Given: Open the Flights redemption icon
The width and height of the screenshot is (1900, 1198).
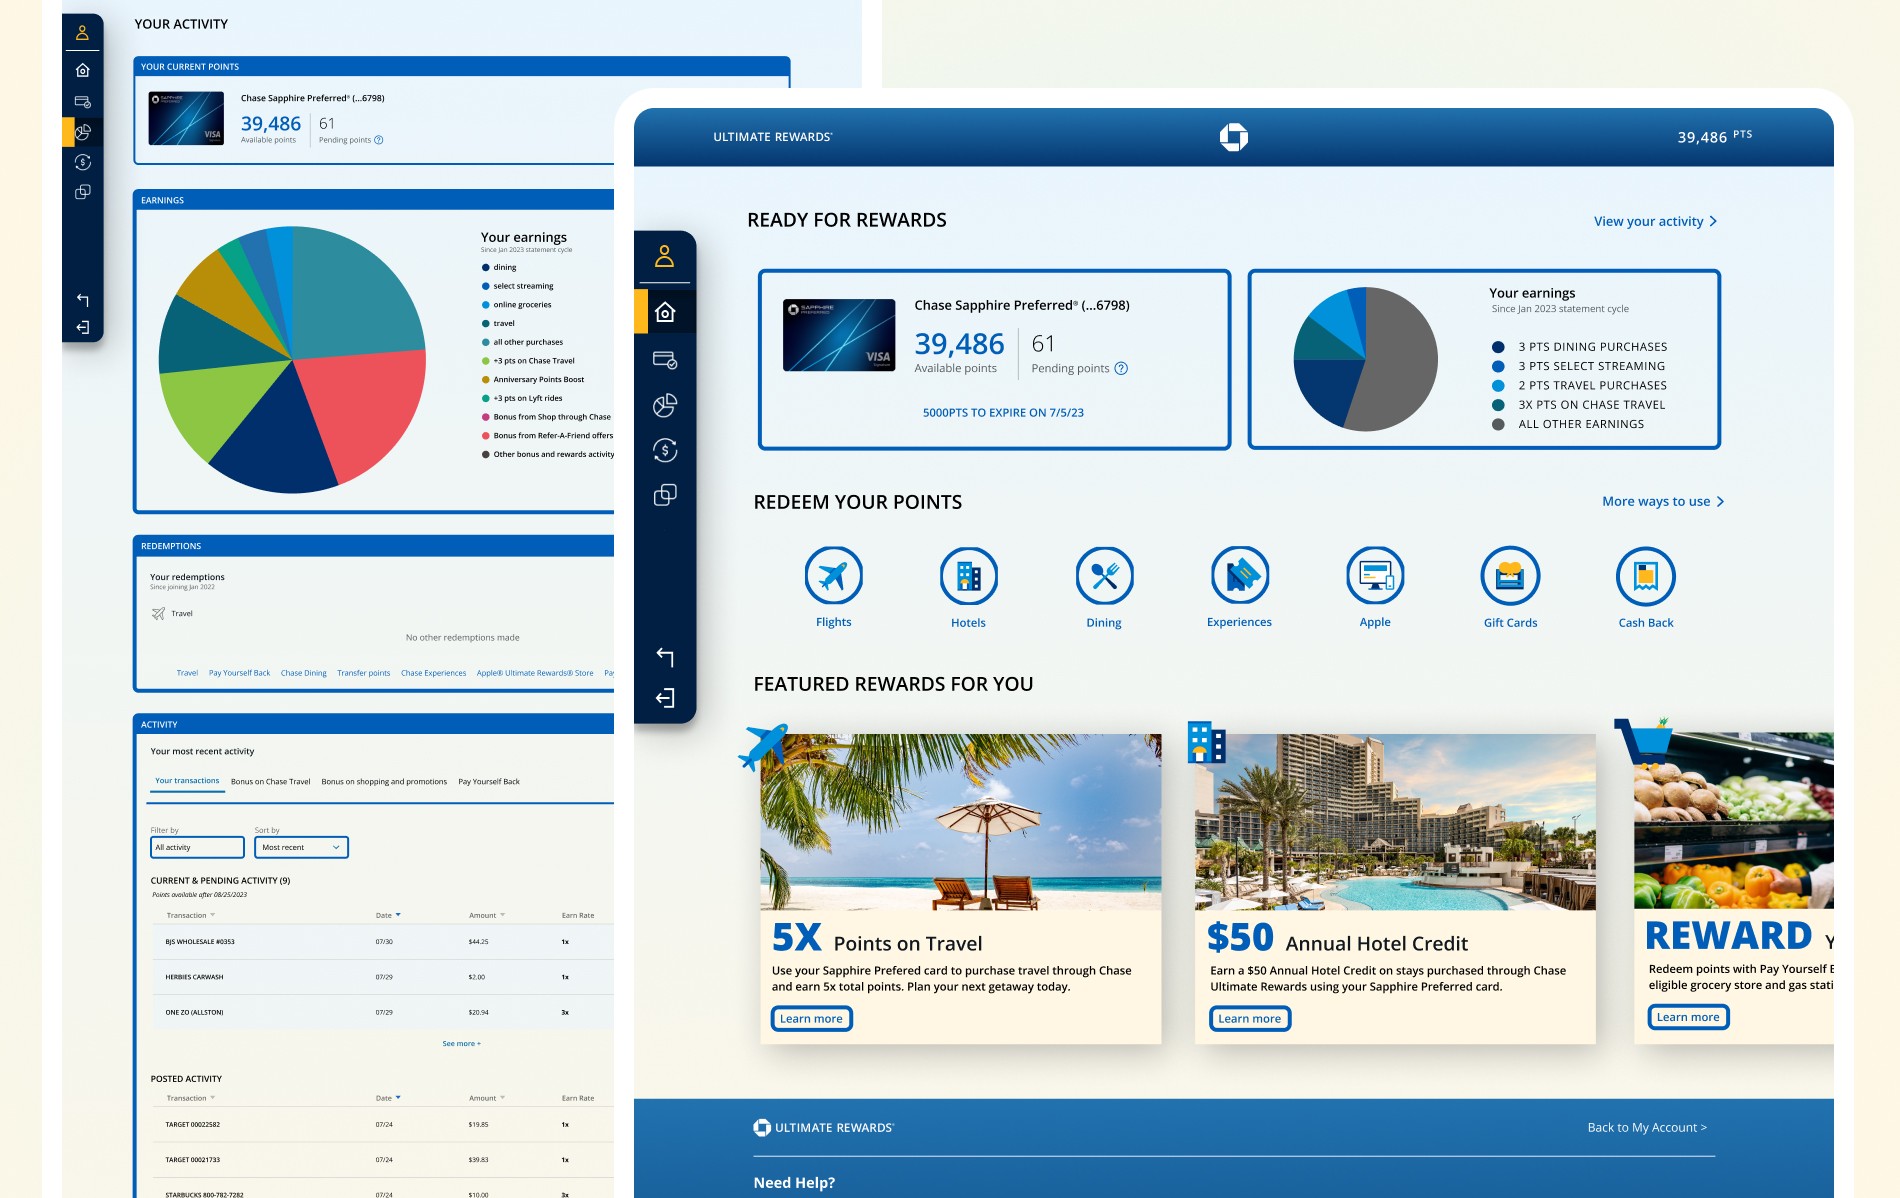Looking at the screenshot, I should pyautogui.click(x=834, y=576).
